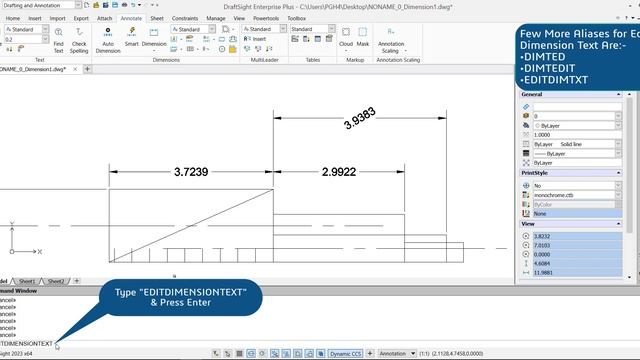Launch the Auto Dimension tool
Screen dimensions: 640x360
coord(108,40)
